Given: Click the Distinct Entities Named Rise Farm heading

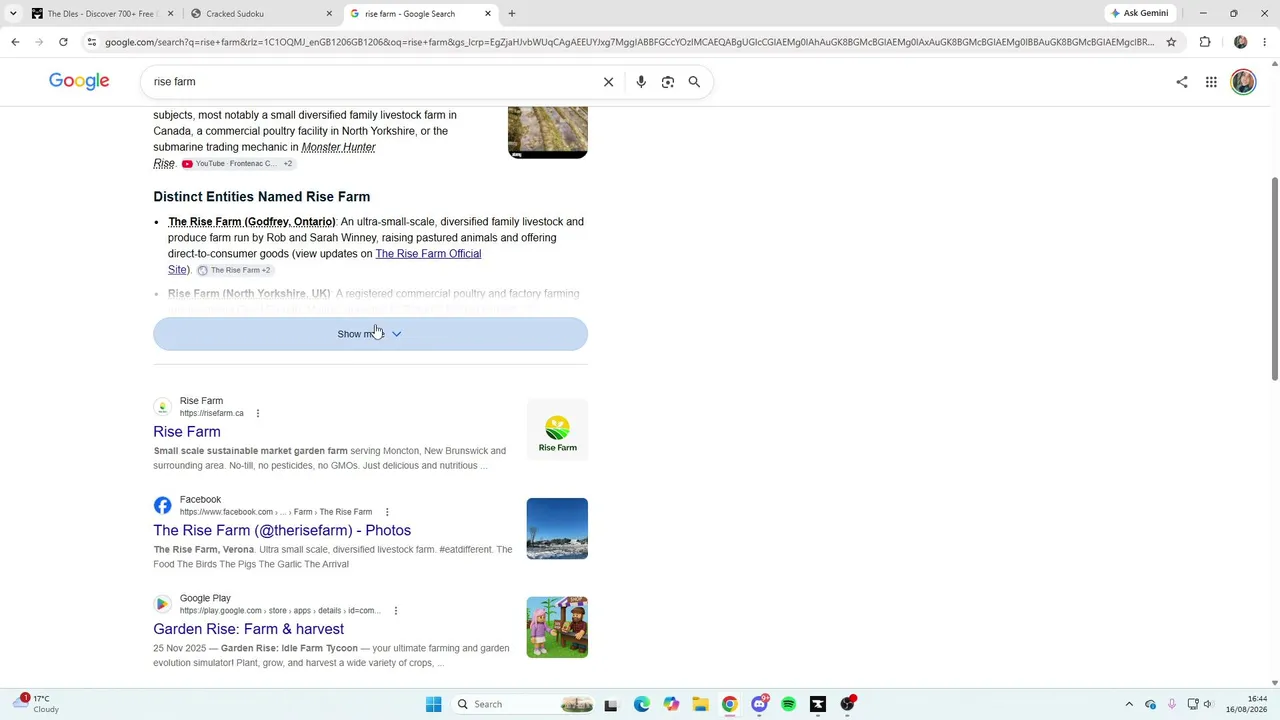Looking at the screenshot, I should (x=262, y=197).
